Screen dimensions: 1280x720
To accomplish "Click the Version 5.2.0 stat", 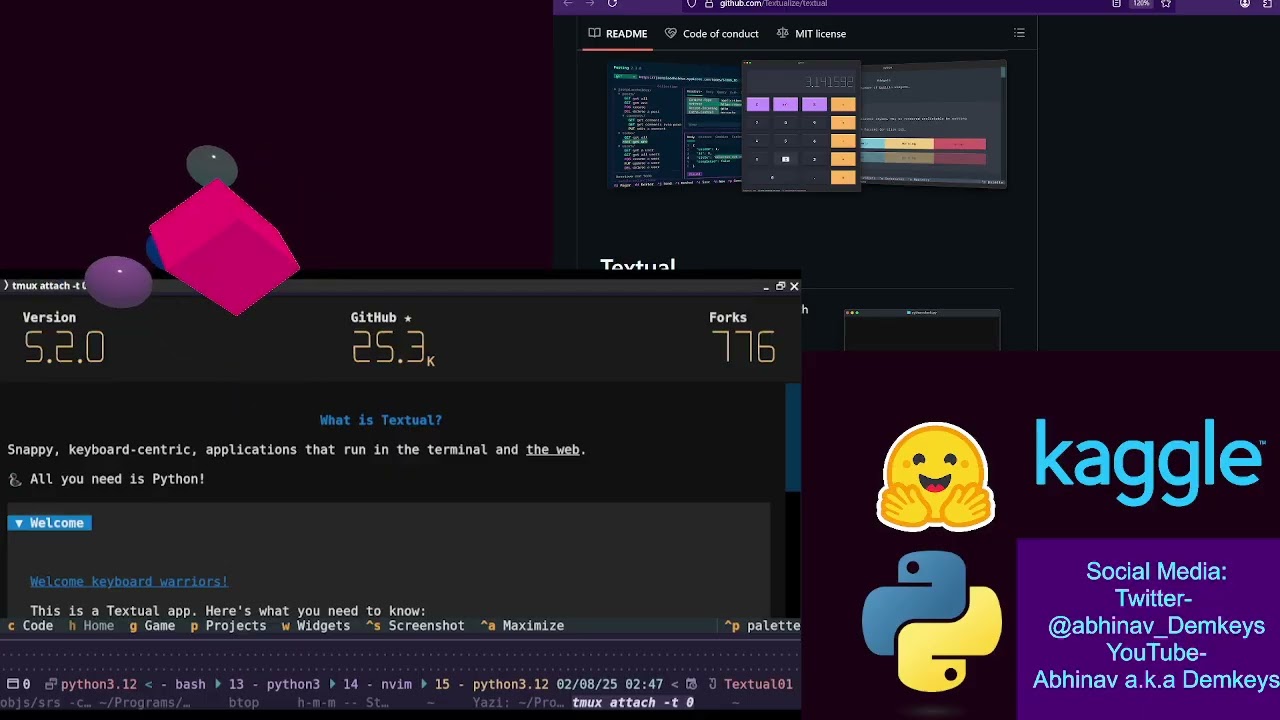I will pos(64,339).
